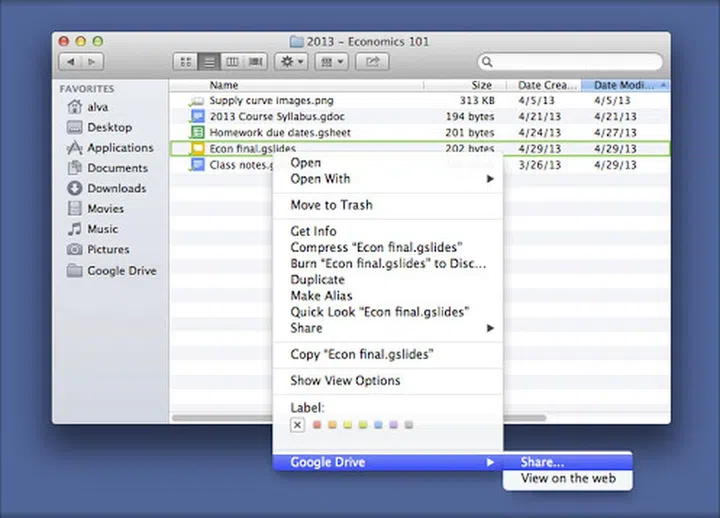The width and height of the screenshot is (720, 518).
Task: Open Downloads folder from sidebar
Action: pyautogui.click(x=116, y=188)
